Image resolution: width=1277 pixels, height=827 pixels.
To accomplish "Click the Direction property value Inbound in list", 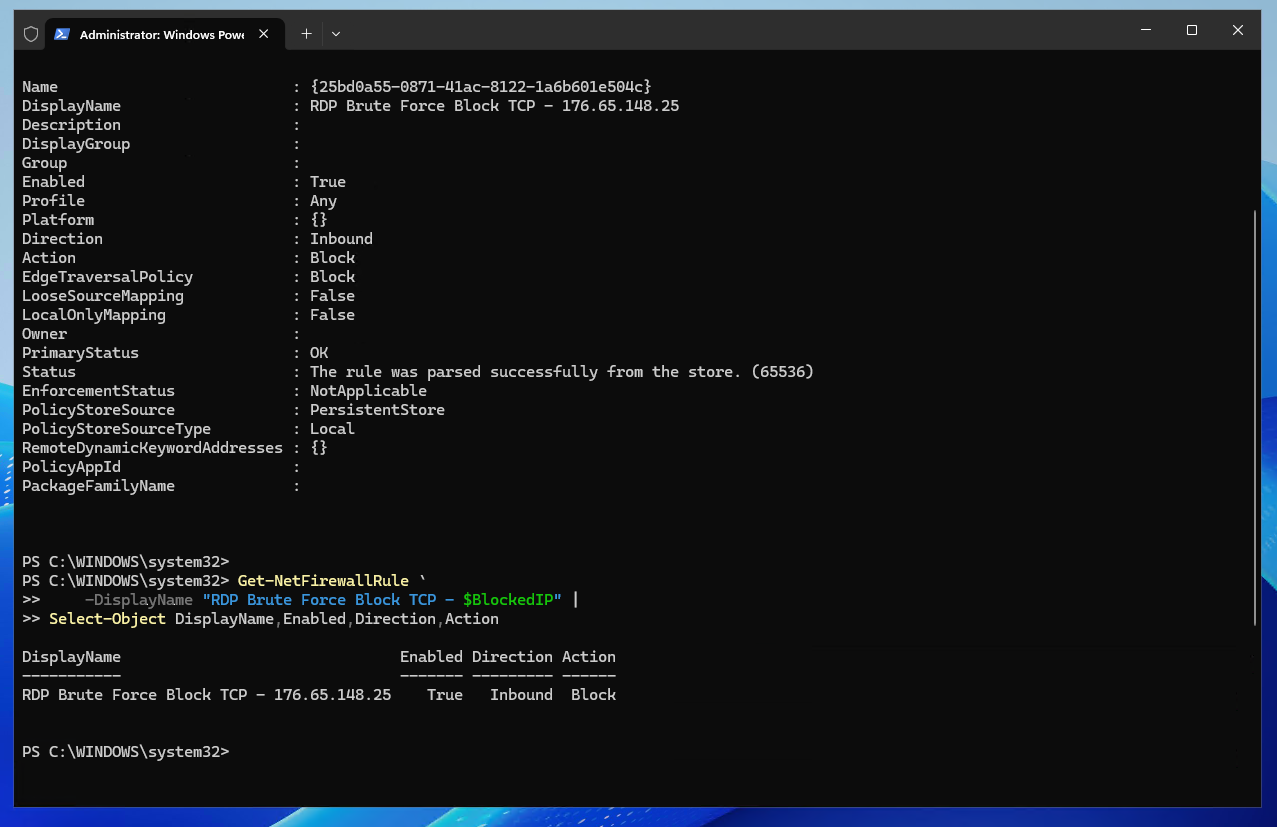I will 341,239.
